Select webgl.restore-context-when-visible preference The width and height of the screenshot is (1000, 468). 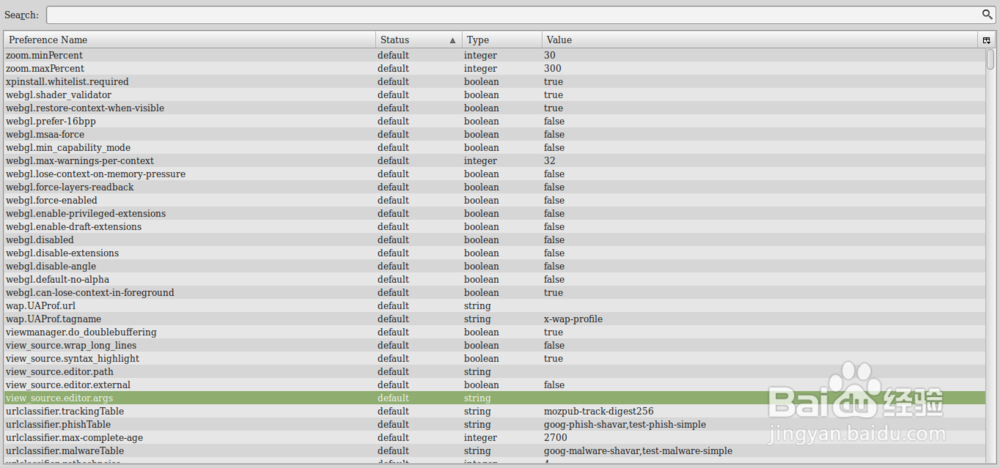pyautogui.click(x=494, y=108)
